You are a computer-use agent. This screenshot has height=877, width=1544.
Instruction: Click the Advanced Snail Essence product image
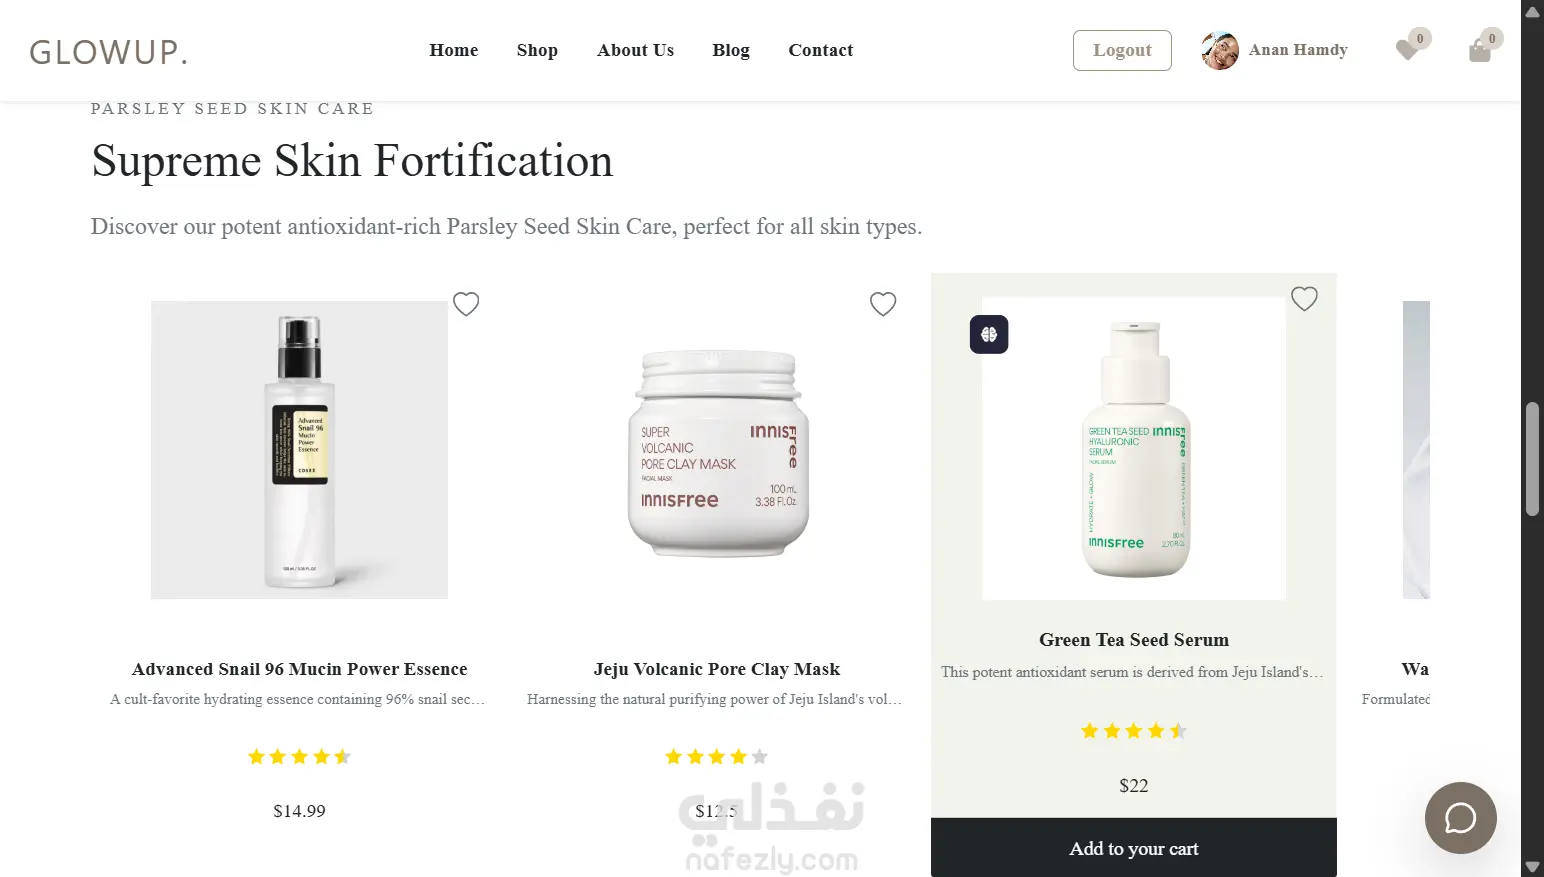click(x=299, y=450)
